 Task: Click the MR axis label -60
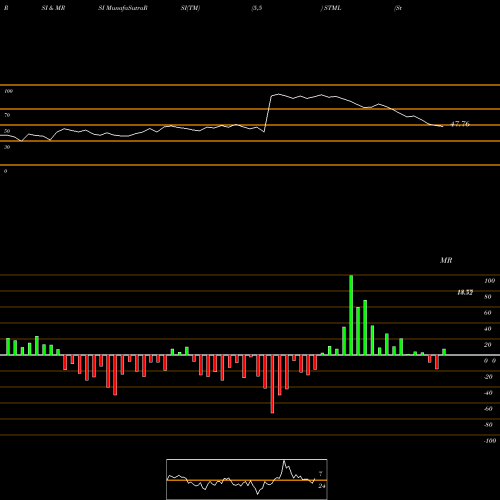[x=488, y=409]
